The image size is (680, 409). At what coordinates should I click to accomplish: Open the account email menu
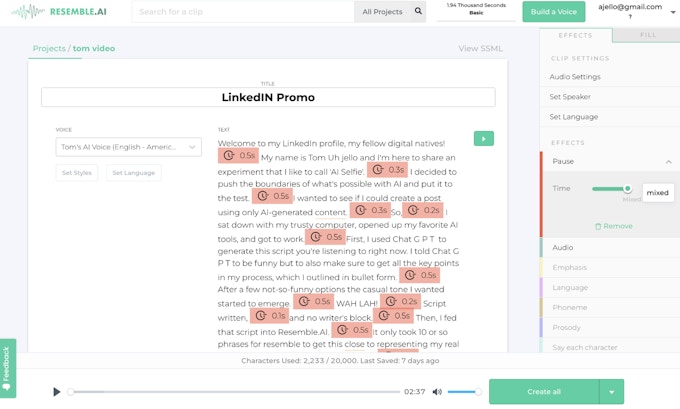633,11
